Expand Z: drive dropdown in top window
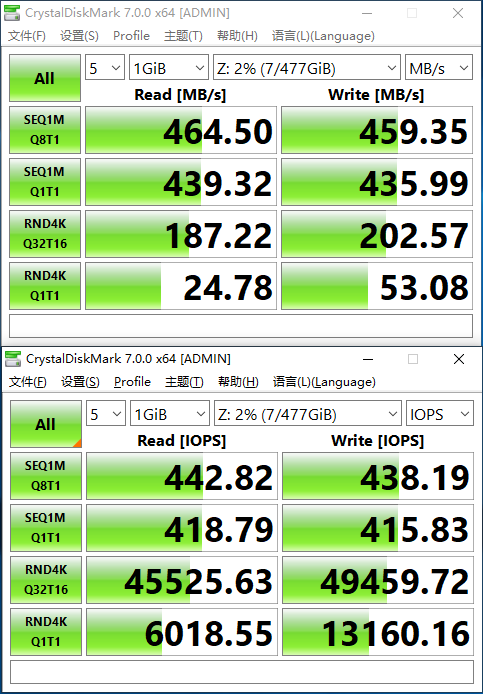Viewport: 483px width, 694px height. click(x=306, y=67)
